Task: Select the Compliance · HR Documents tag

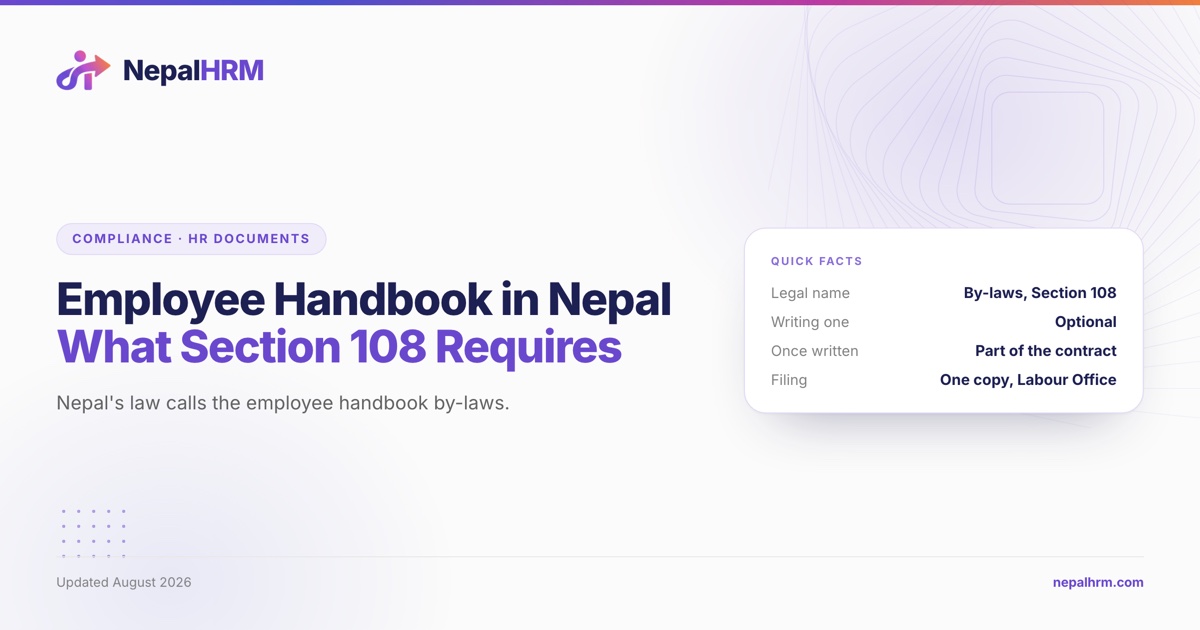Action: (x=191, y=239)
